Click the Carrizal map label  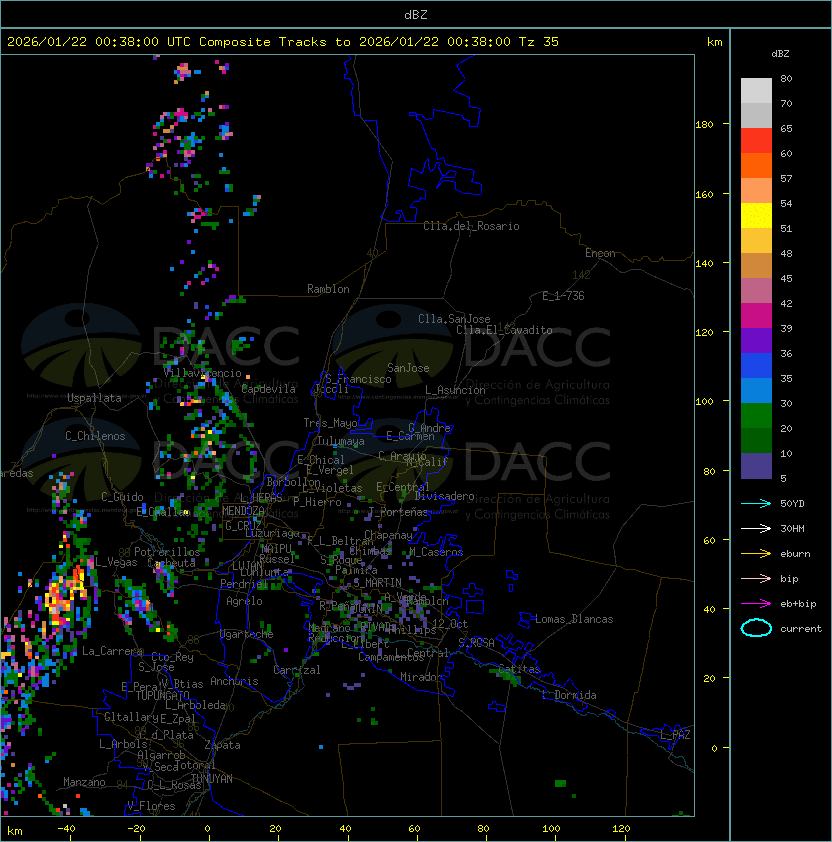pos(297,670)
